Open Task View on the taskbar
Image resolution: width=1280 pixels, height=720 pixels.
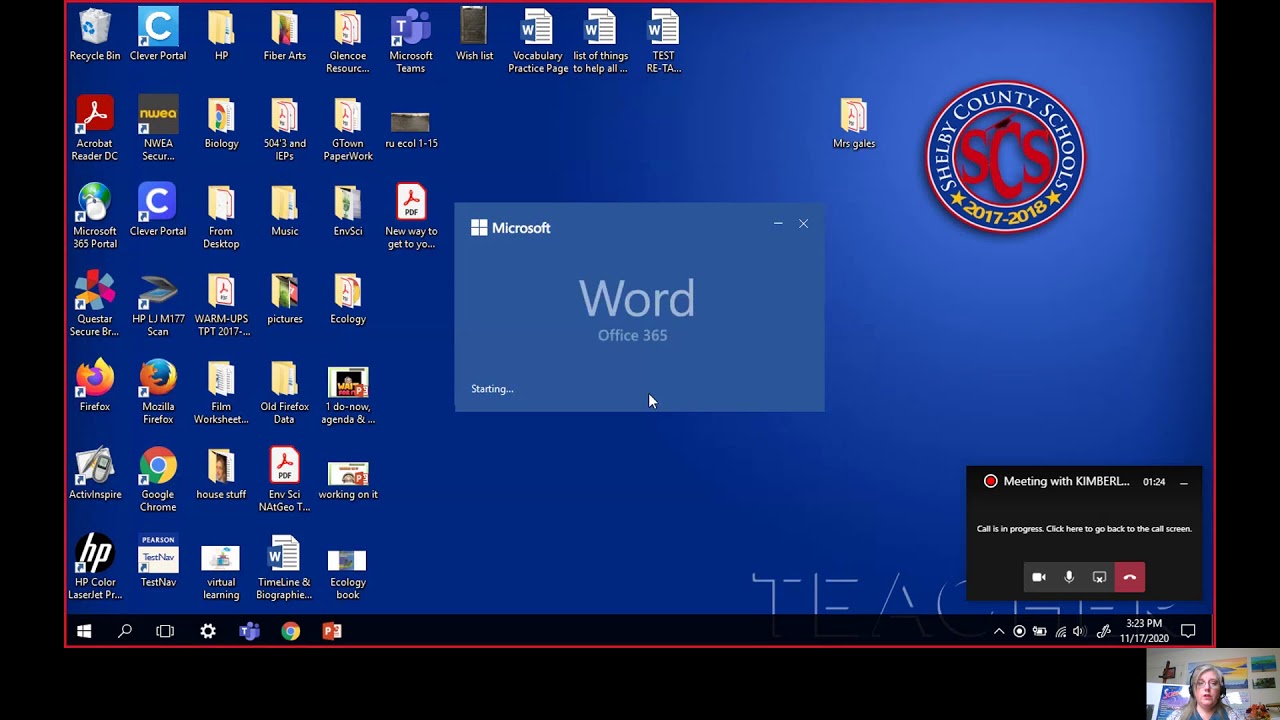coord(165,631)
